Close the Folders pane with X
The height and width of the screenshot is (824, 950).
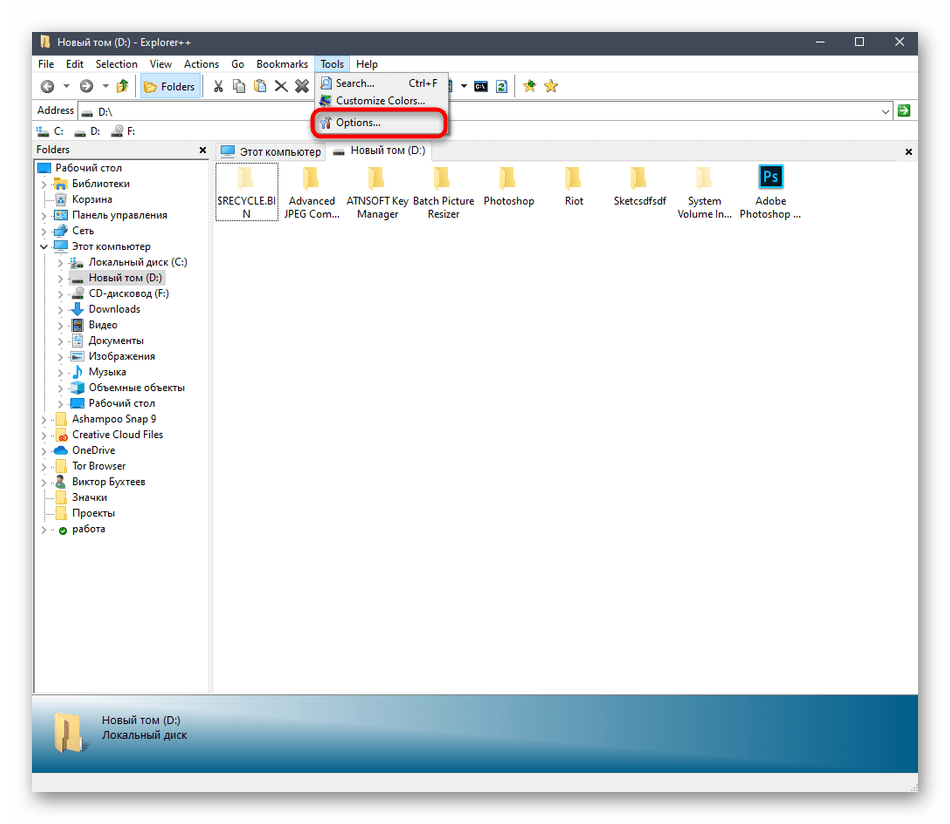201,151
